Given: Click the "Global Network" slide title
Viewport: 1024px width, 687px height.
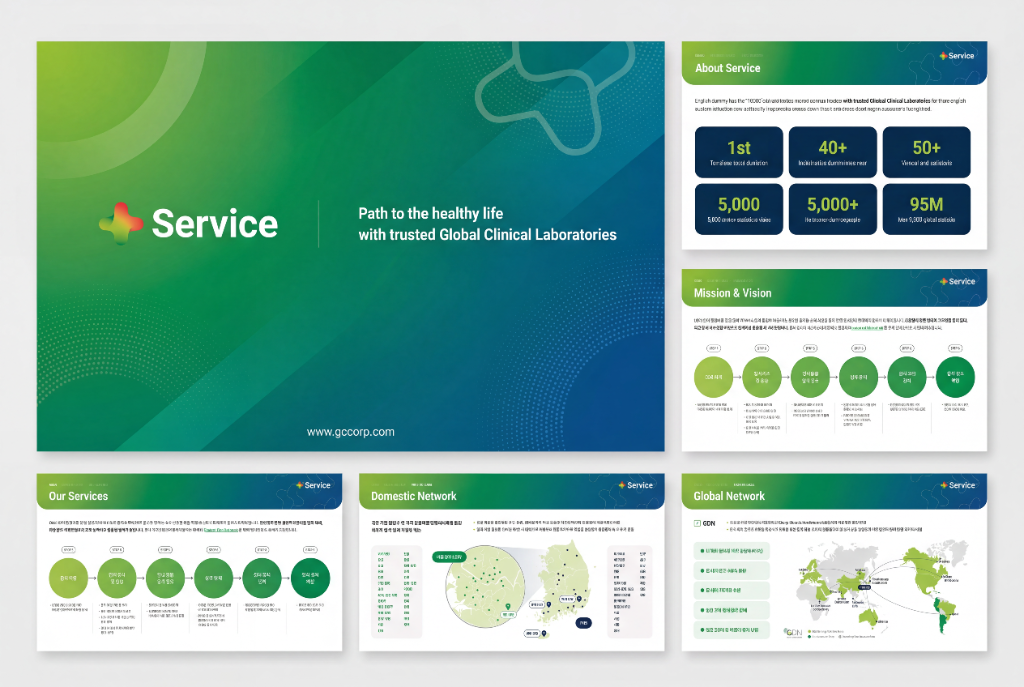Looking at the screenshot, I should 729,496.
